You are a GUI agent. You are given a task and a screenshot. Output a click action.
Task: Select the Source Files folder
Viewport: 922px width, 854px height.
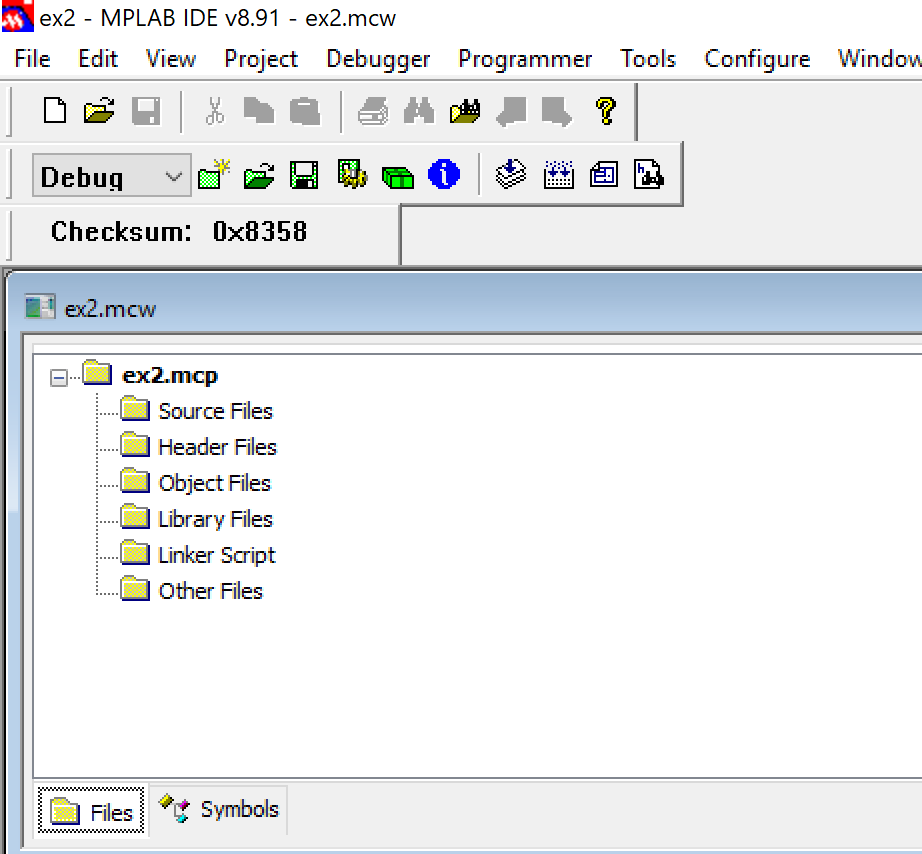pos(215,411)
